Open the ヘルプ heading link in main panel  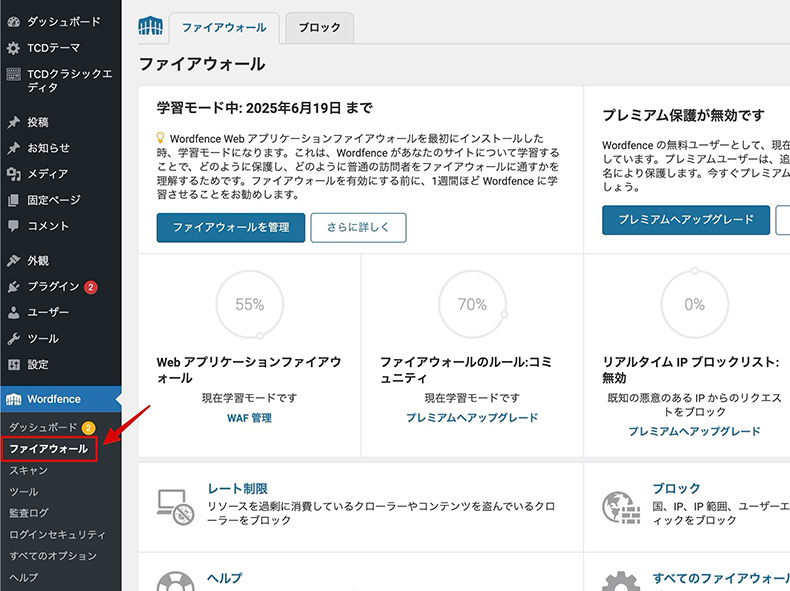point(225,578)
